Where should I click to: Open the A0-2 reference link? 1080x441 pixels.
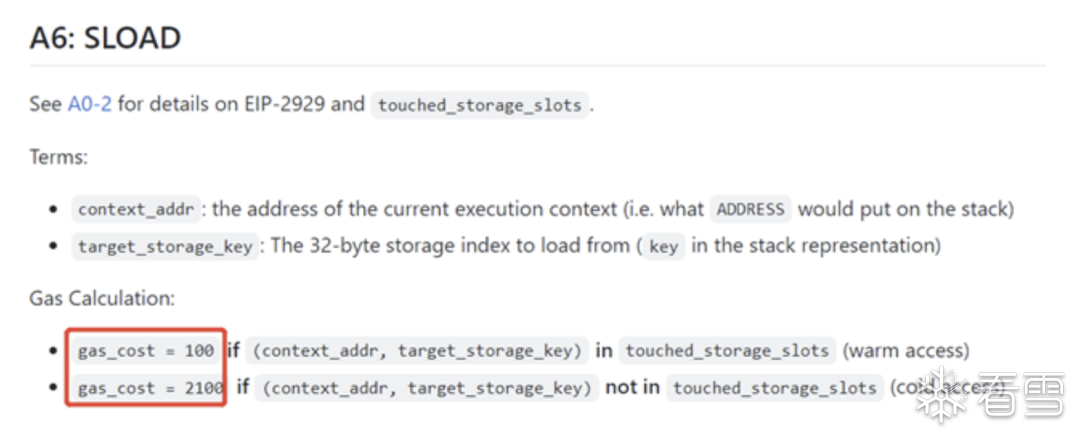pyautogui.click(x=90, y=105)
